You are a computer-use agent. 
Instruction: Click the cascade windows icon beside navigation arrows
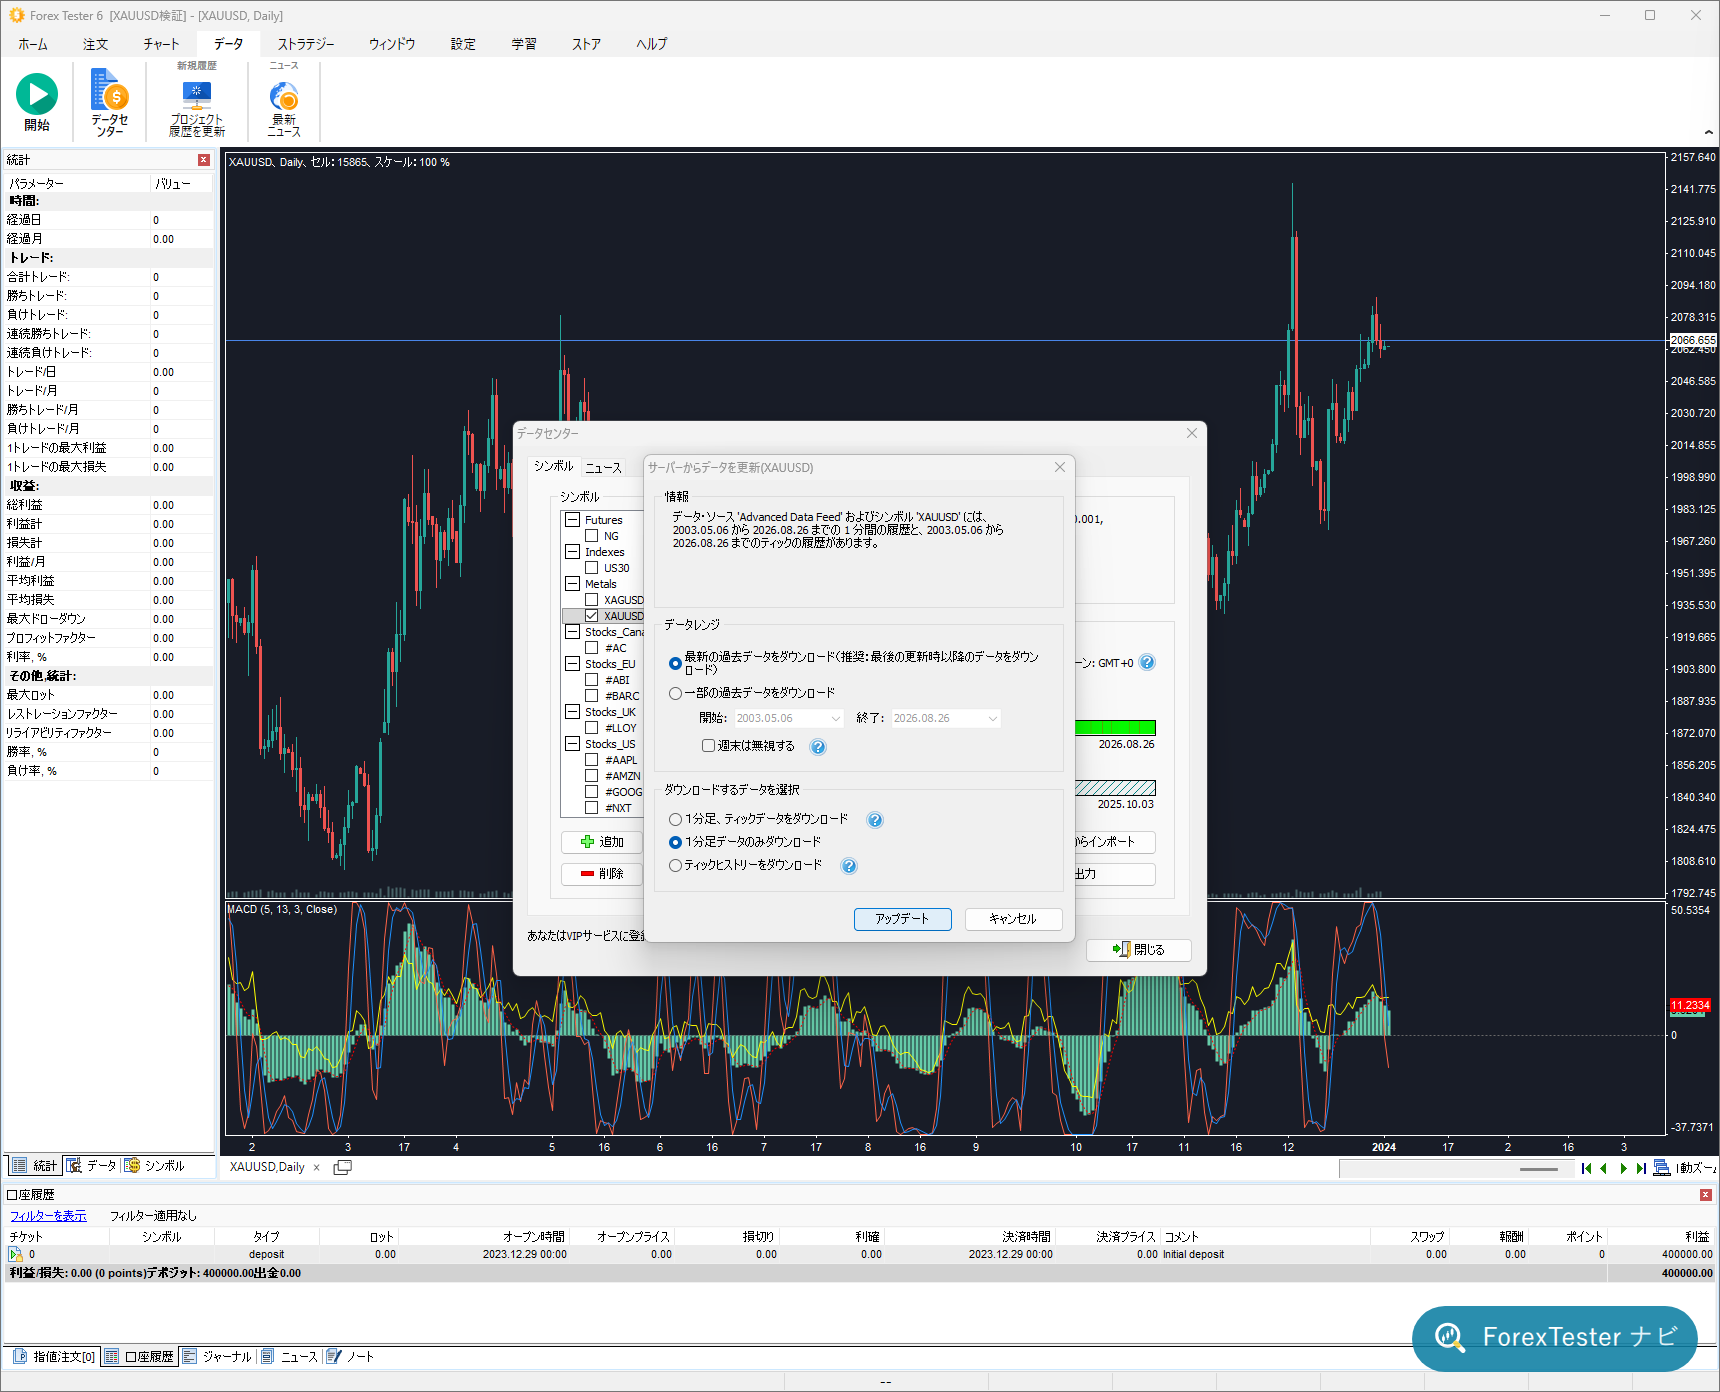[1662, 1168]
